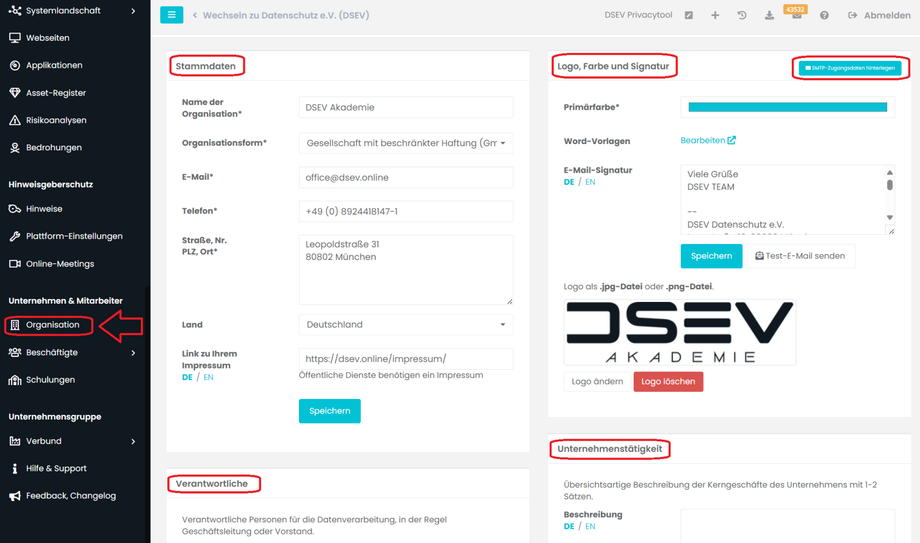
Task: Click SMTP-Zugangsdaten hinterlegen button
Action: point(850,68)
